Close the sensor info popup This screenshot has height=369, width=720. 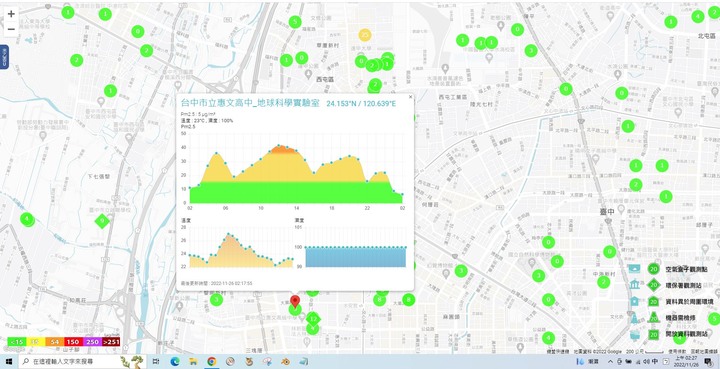pos(411,97)
